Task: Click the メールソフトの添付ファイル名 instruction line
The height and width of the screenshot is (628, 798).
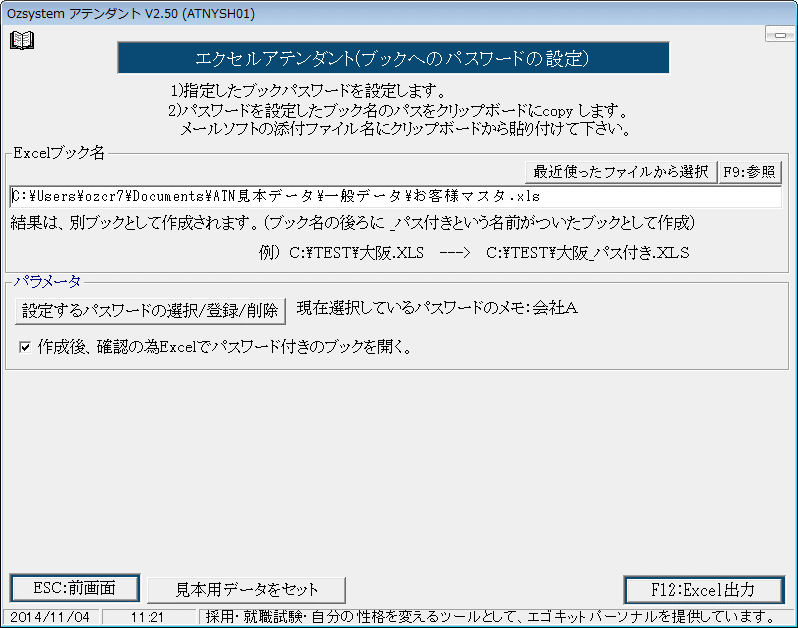Action: pyautogui.click(x=405, y=129)
